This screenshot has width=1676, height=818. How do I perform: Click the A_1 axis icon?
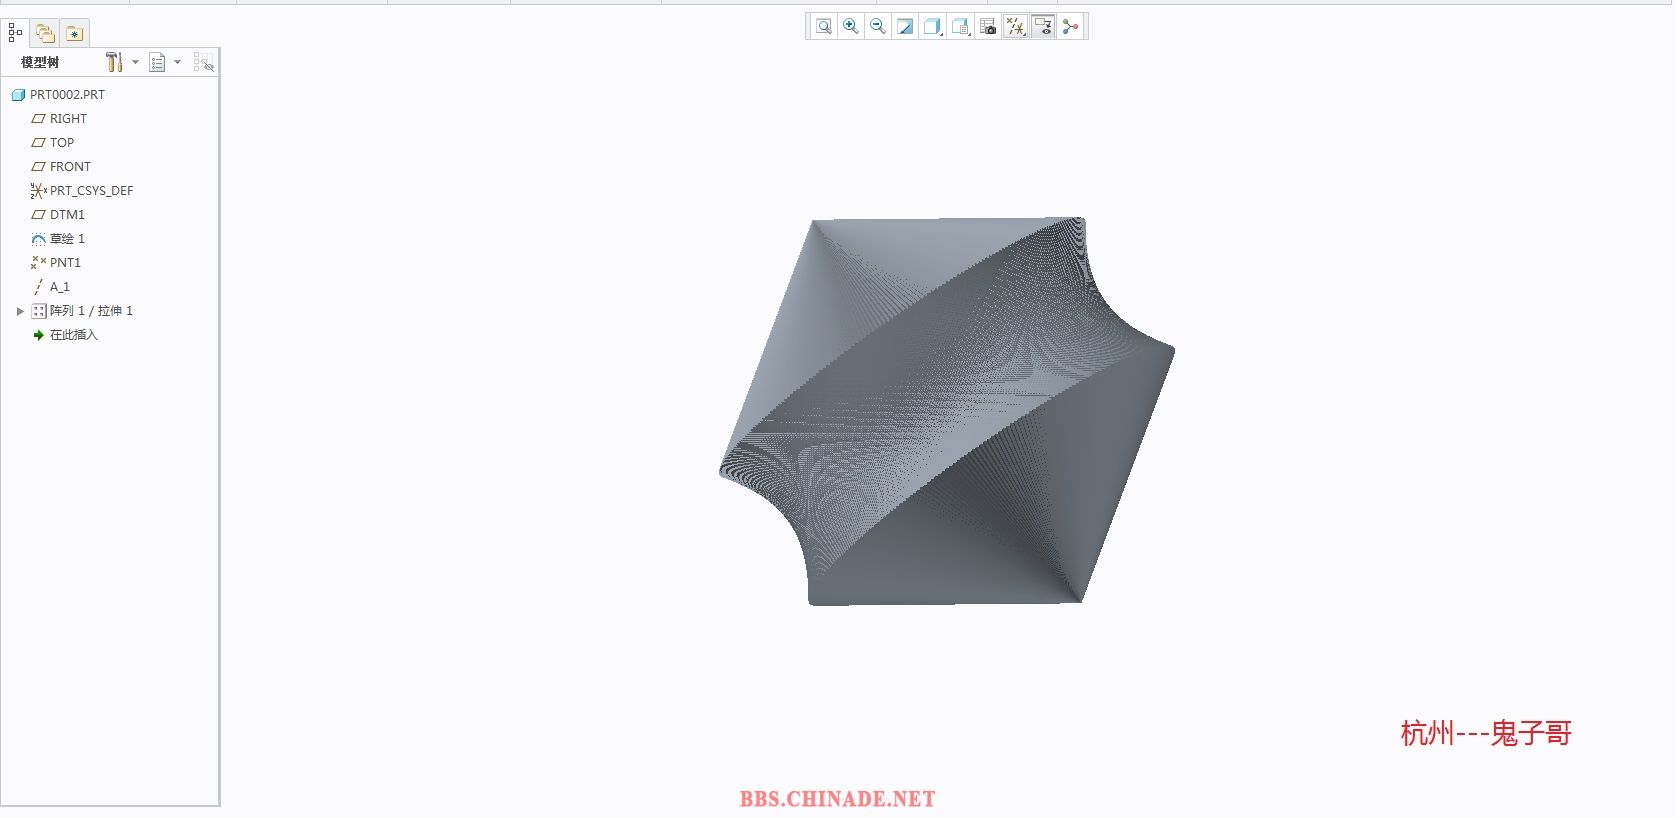coord(38,287)
